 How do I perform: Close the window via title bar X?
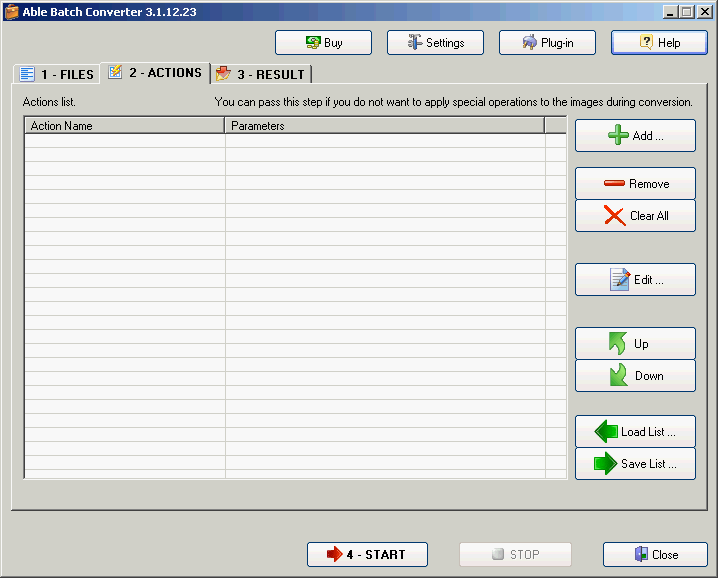tap(704, 12)
